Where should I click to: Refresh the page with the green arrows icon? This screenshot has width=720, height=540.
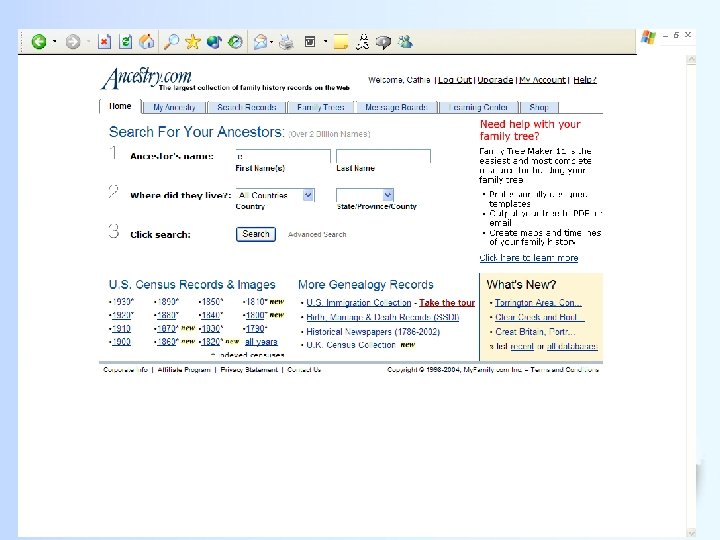coord(125,42)
